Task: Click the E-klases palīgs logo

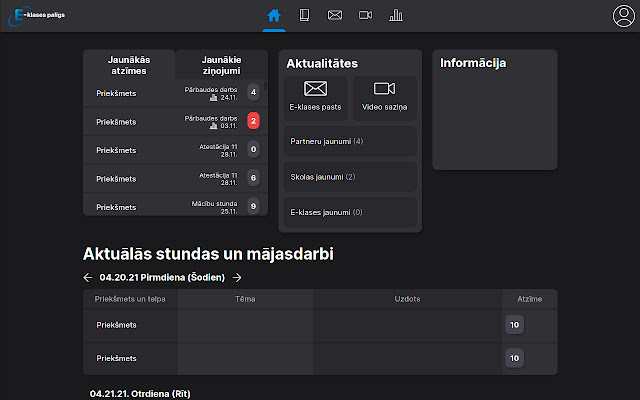Action: coord(37,16)
